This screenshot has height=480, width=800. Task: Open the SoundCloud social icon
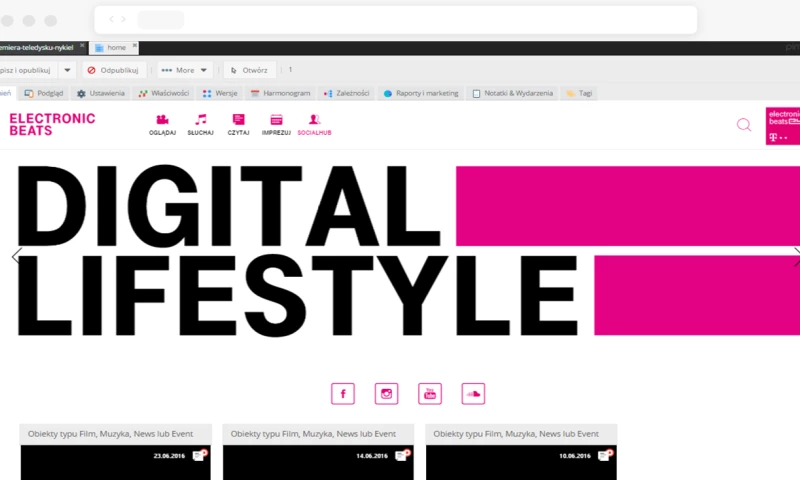pyautogui.click(x=473, y=394)
